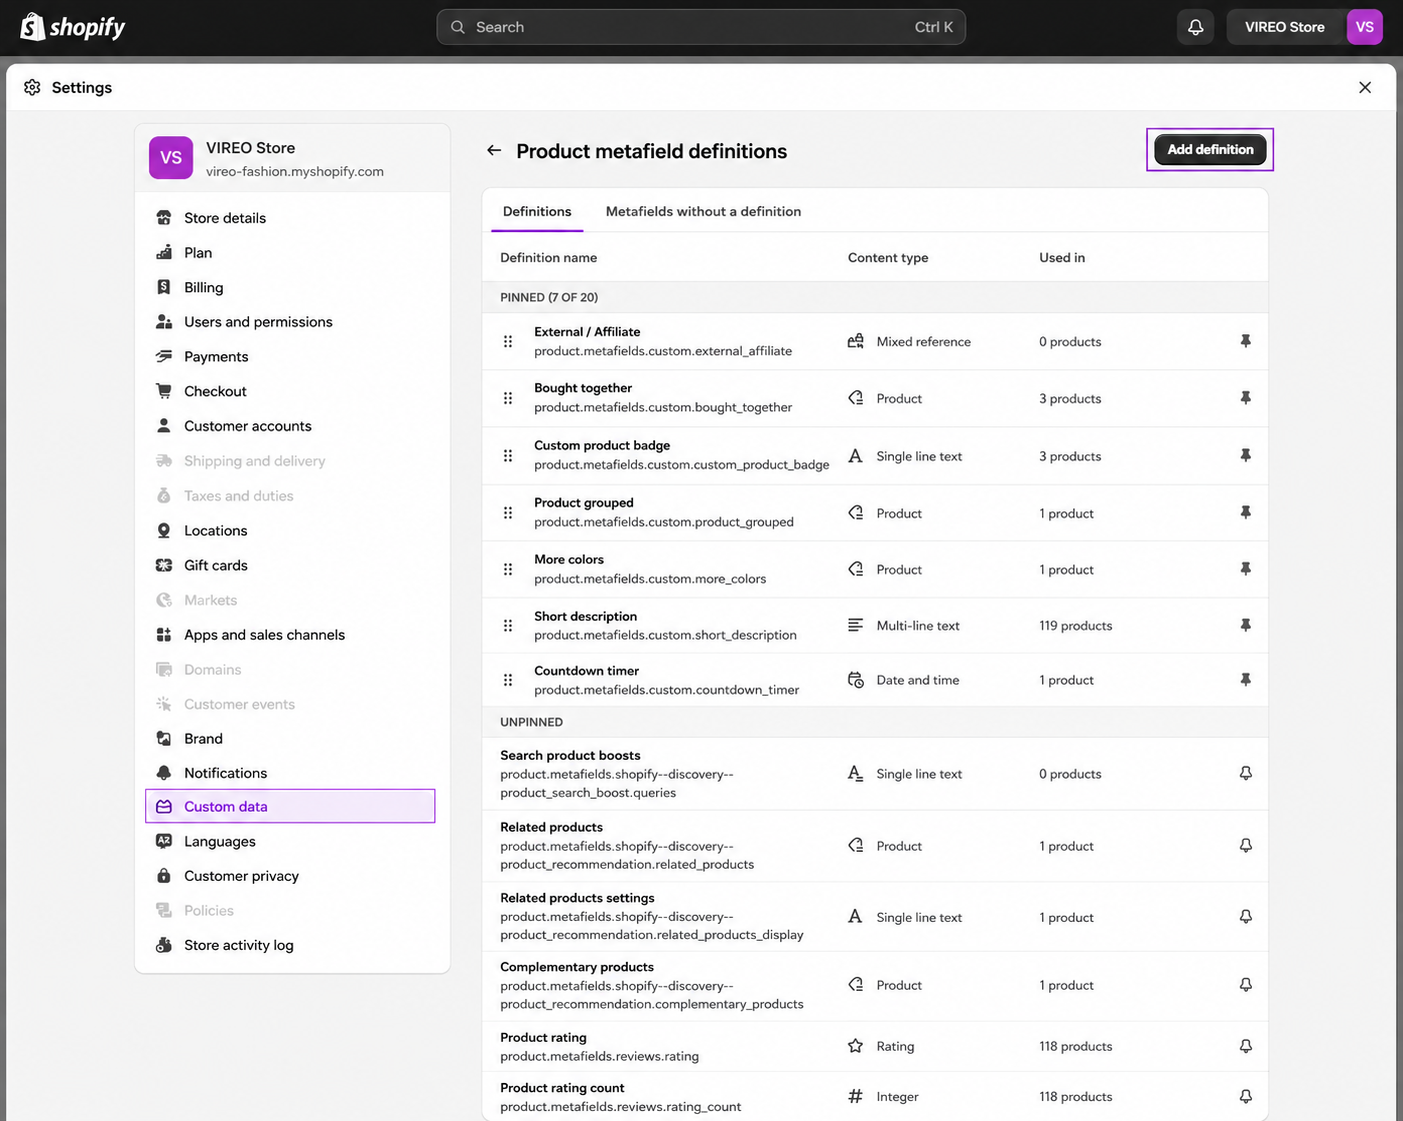Click the Plan chart icon in sidebar
The height and width of the screenshot is (1121, 1403).
click(164, 253)
